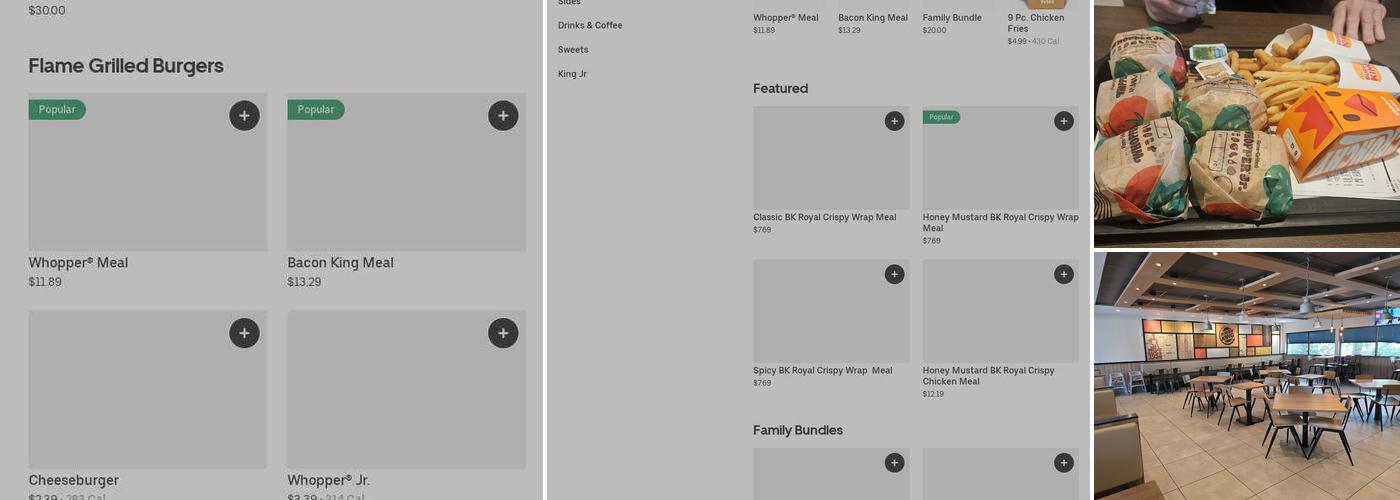Open large Bacon King Meal image
This screenshot has width=1400, height=500.
click(407, 172)
